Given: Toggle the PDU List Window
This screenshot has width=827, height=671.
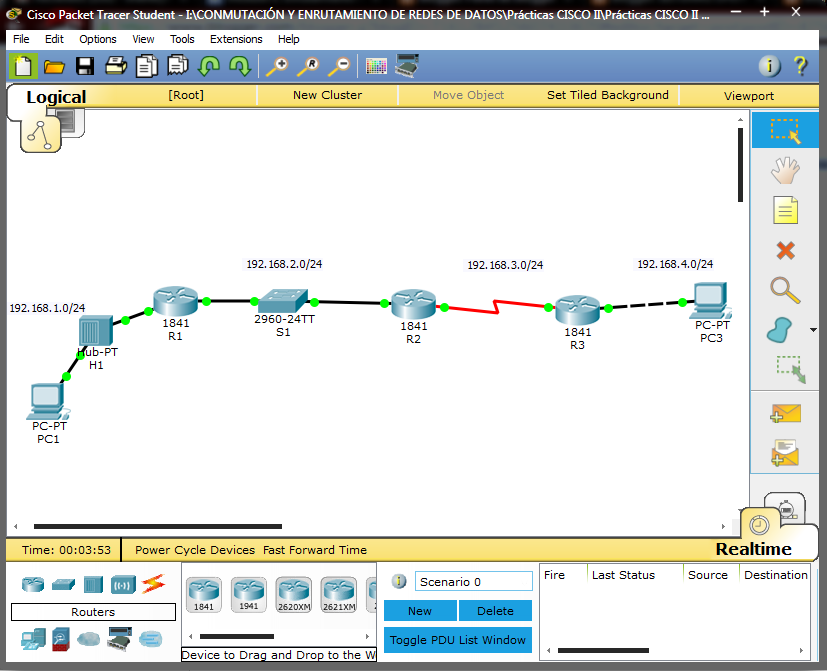Looking at the screenshot, I should coord(457,640).
